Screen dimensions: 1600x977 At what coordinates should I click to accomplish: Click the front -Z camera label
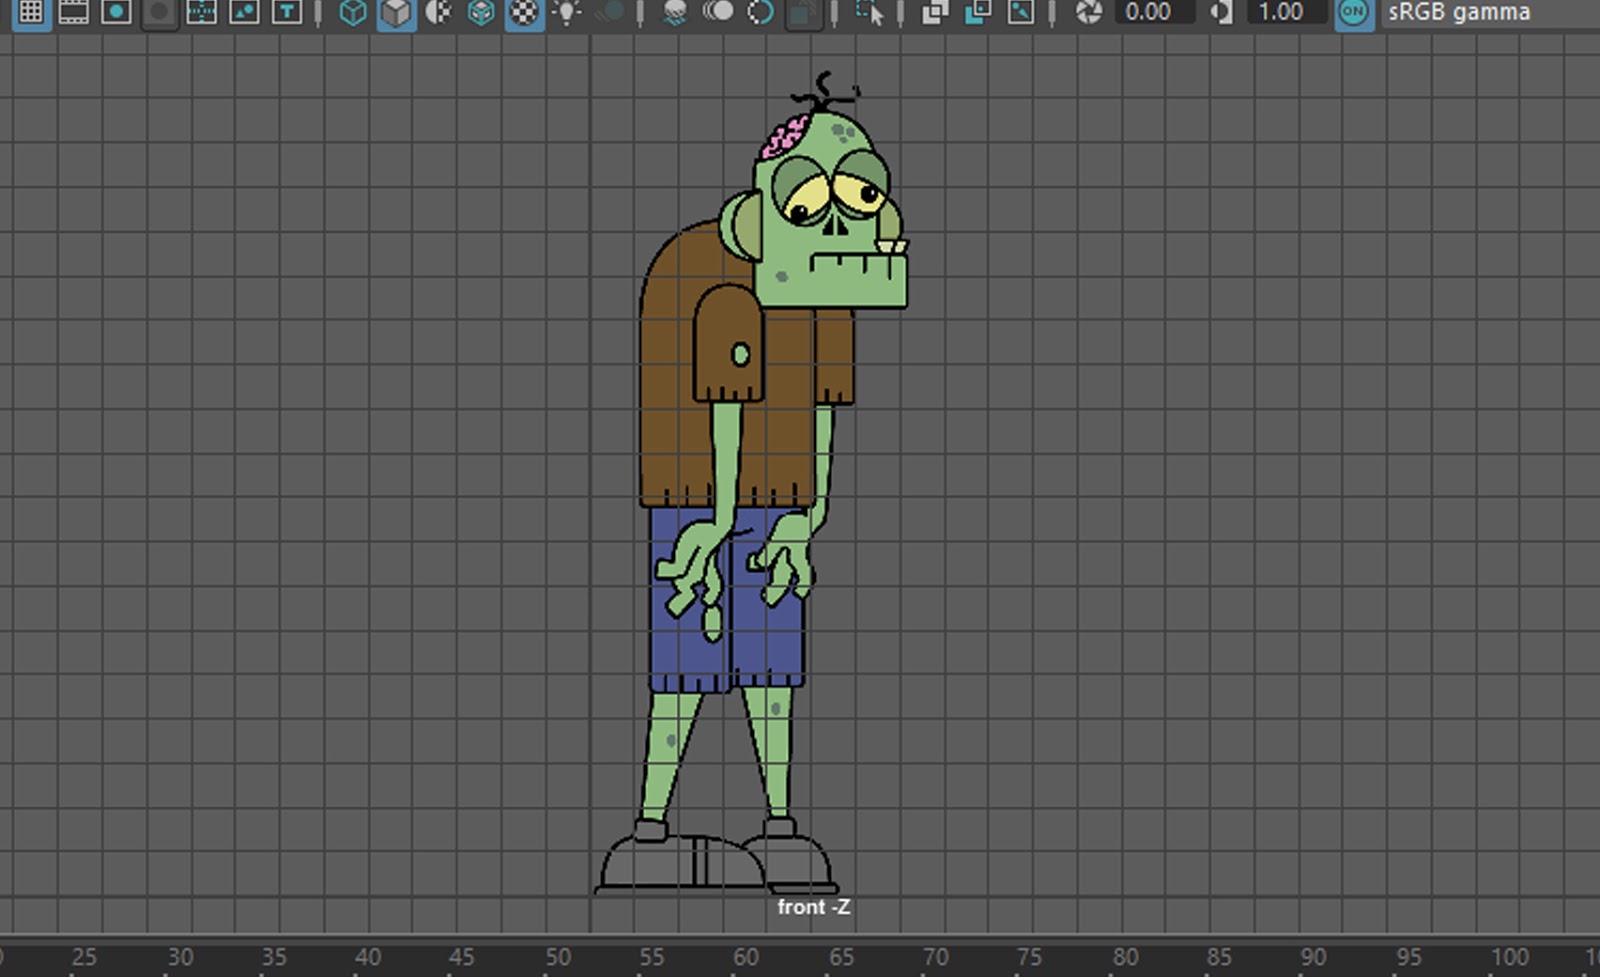pos(813,907)
